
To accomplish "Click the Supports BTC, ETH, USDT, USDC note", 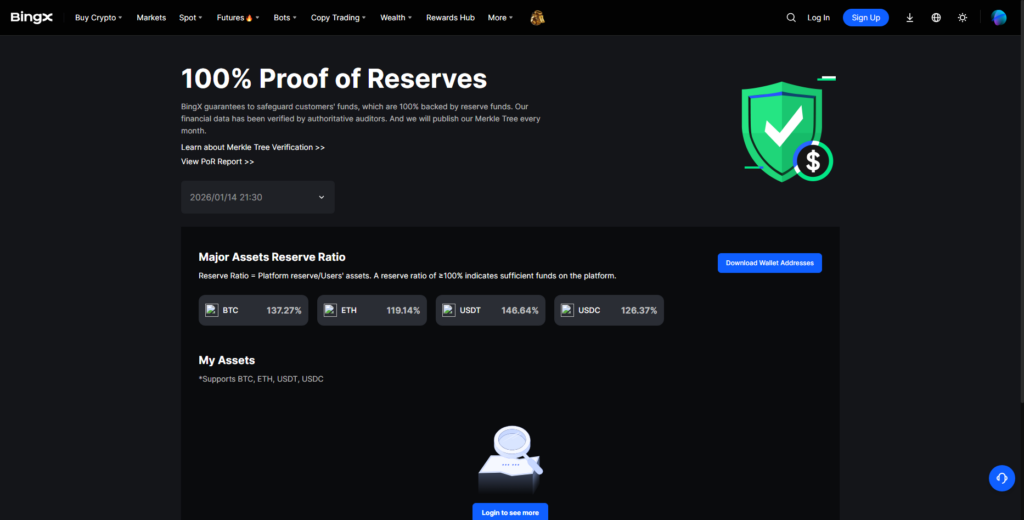I will pos(261,379).
